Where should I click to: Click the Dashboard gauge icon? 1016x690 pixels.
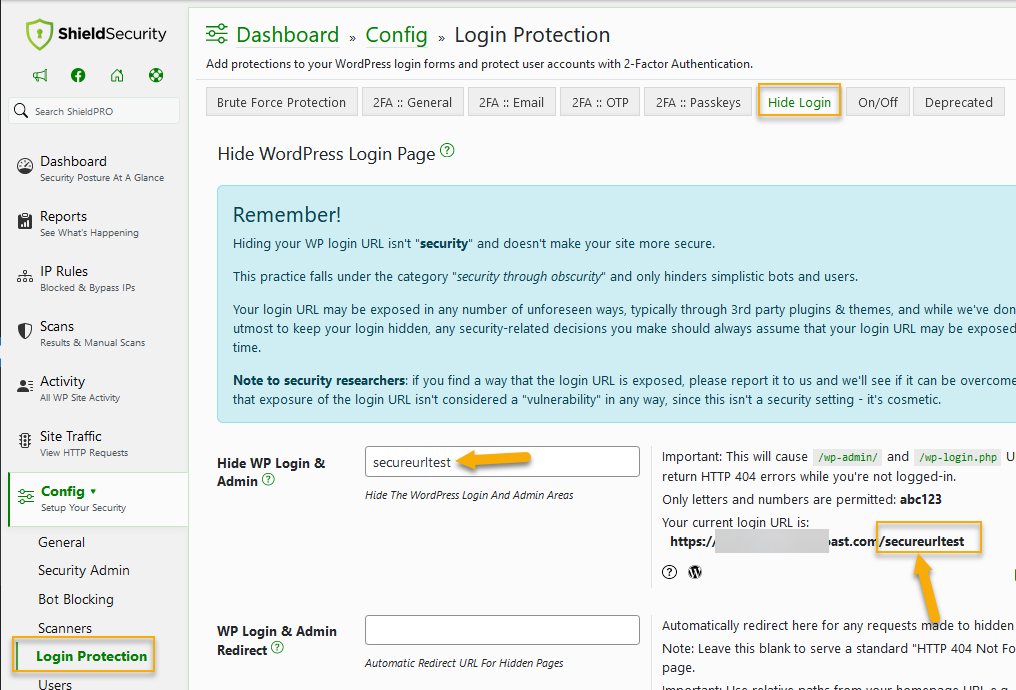[25, 167]
